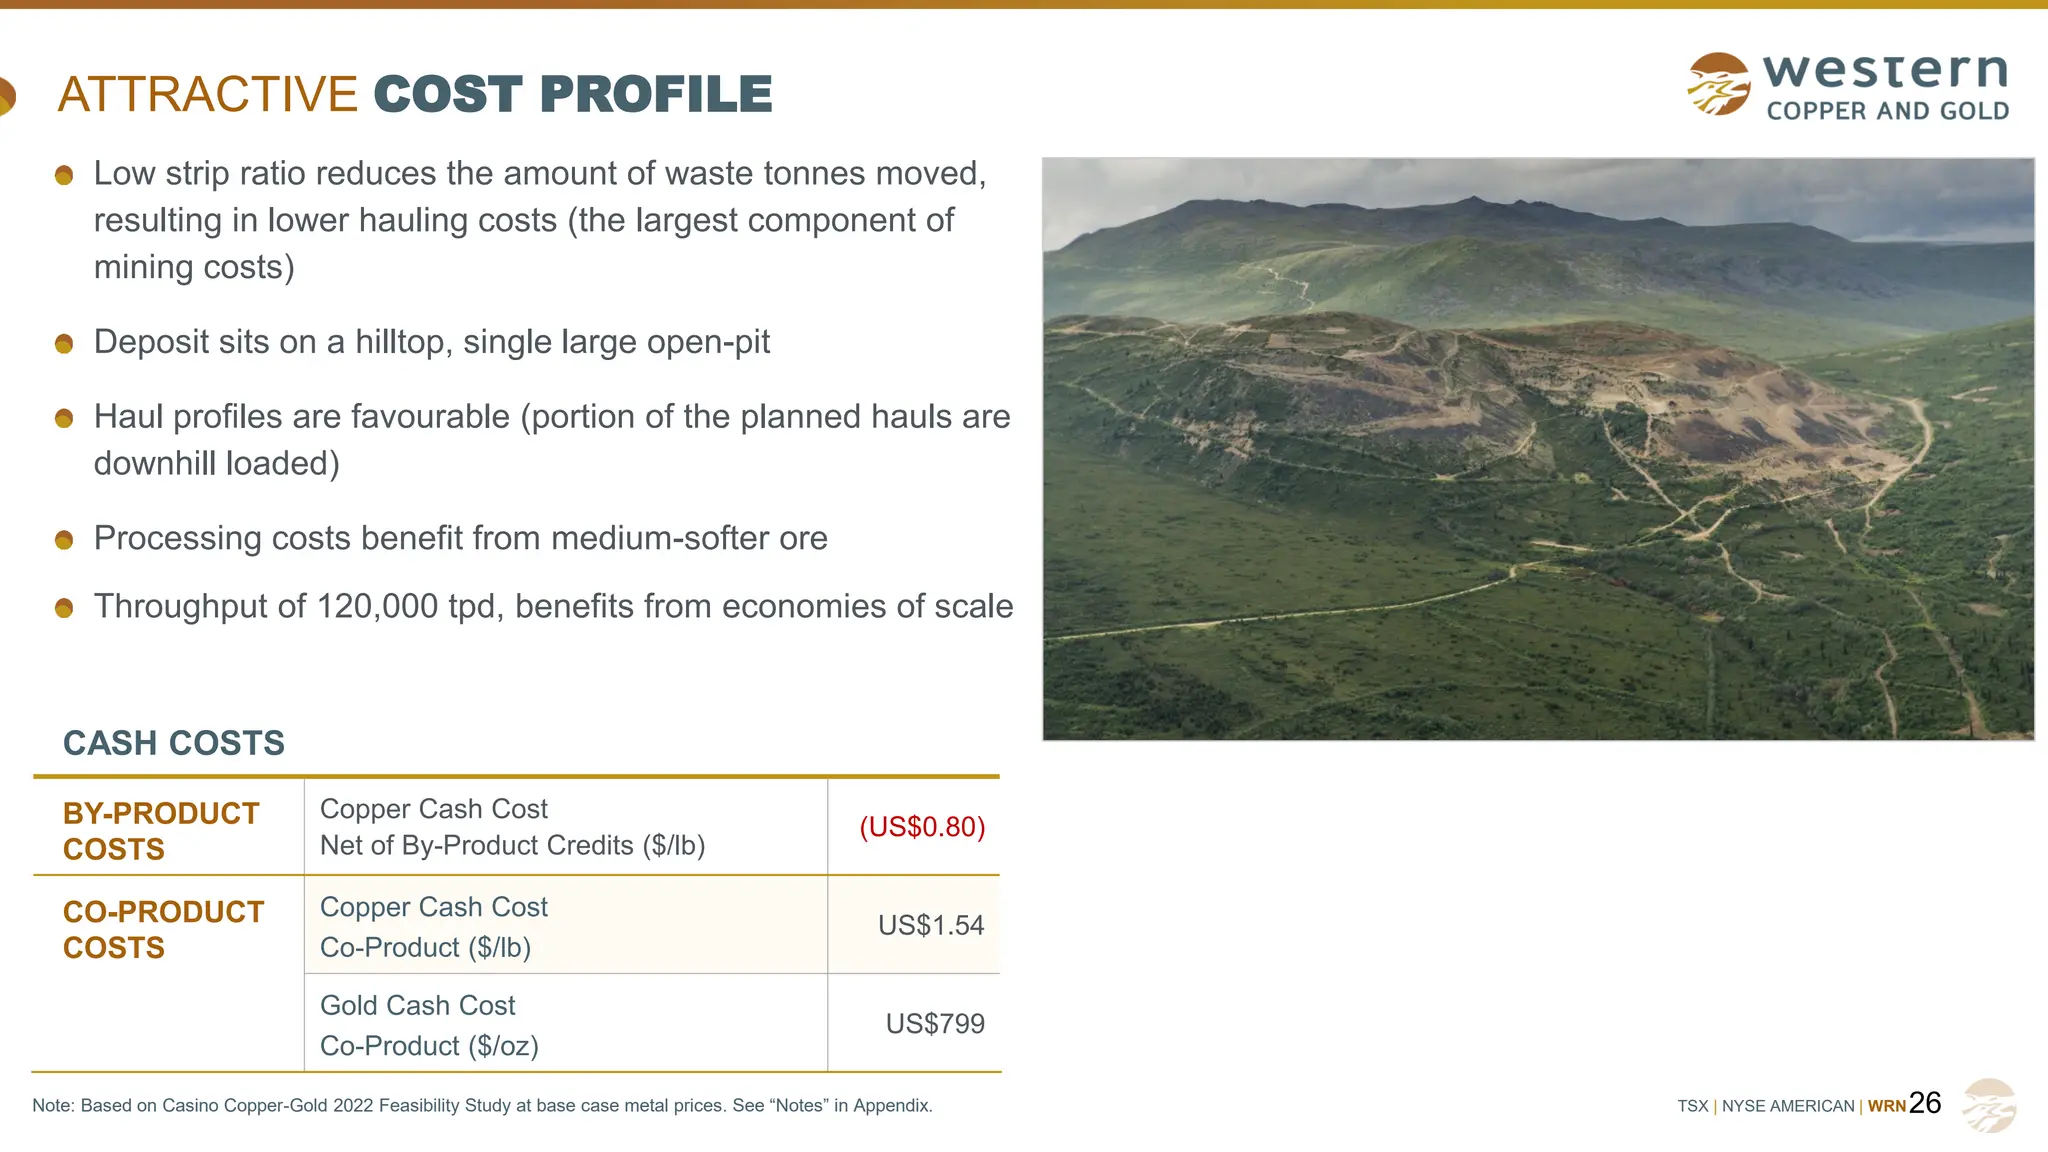Viewport: 2048px width, 1152px height.
Task: Click the US$799 gold cash cost value
Action: pyautogui.click(x=934, y=1023)
